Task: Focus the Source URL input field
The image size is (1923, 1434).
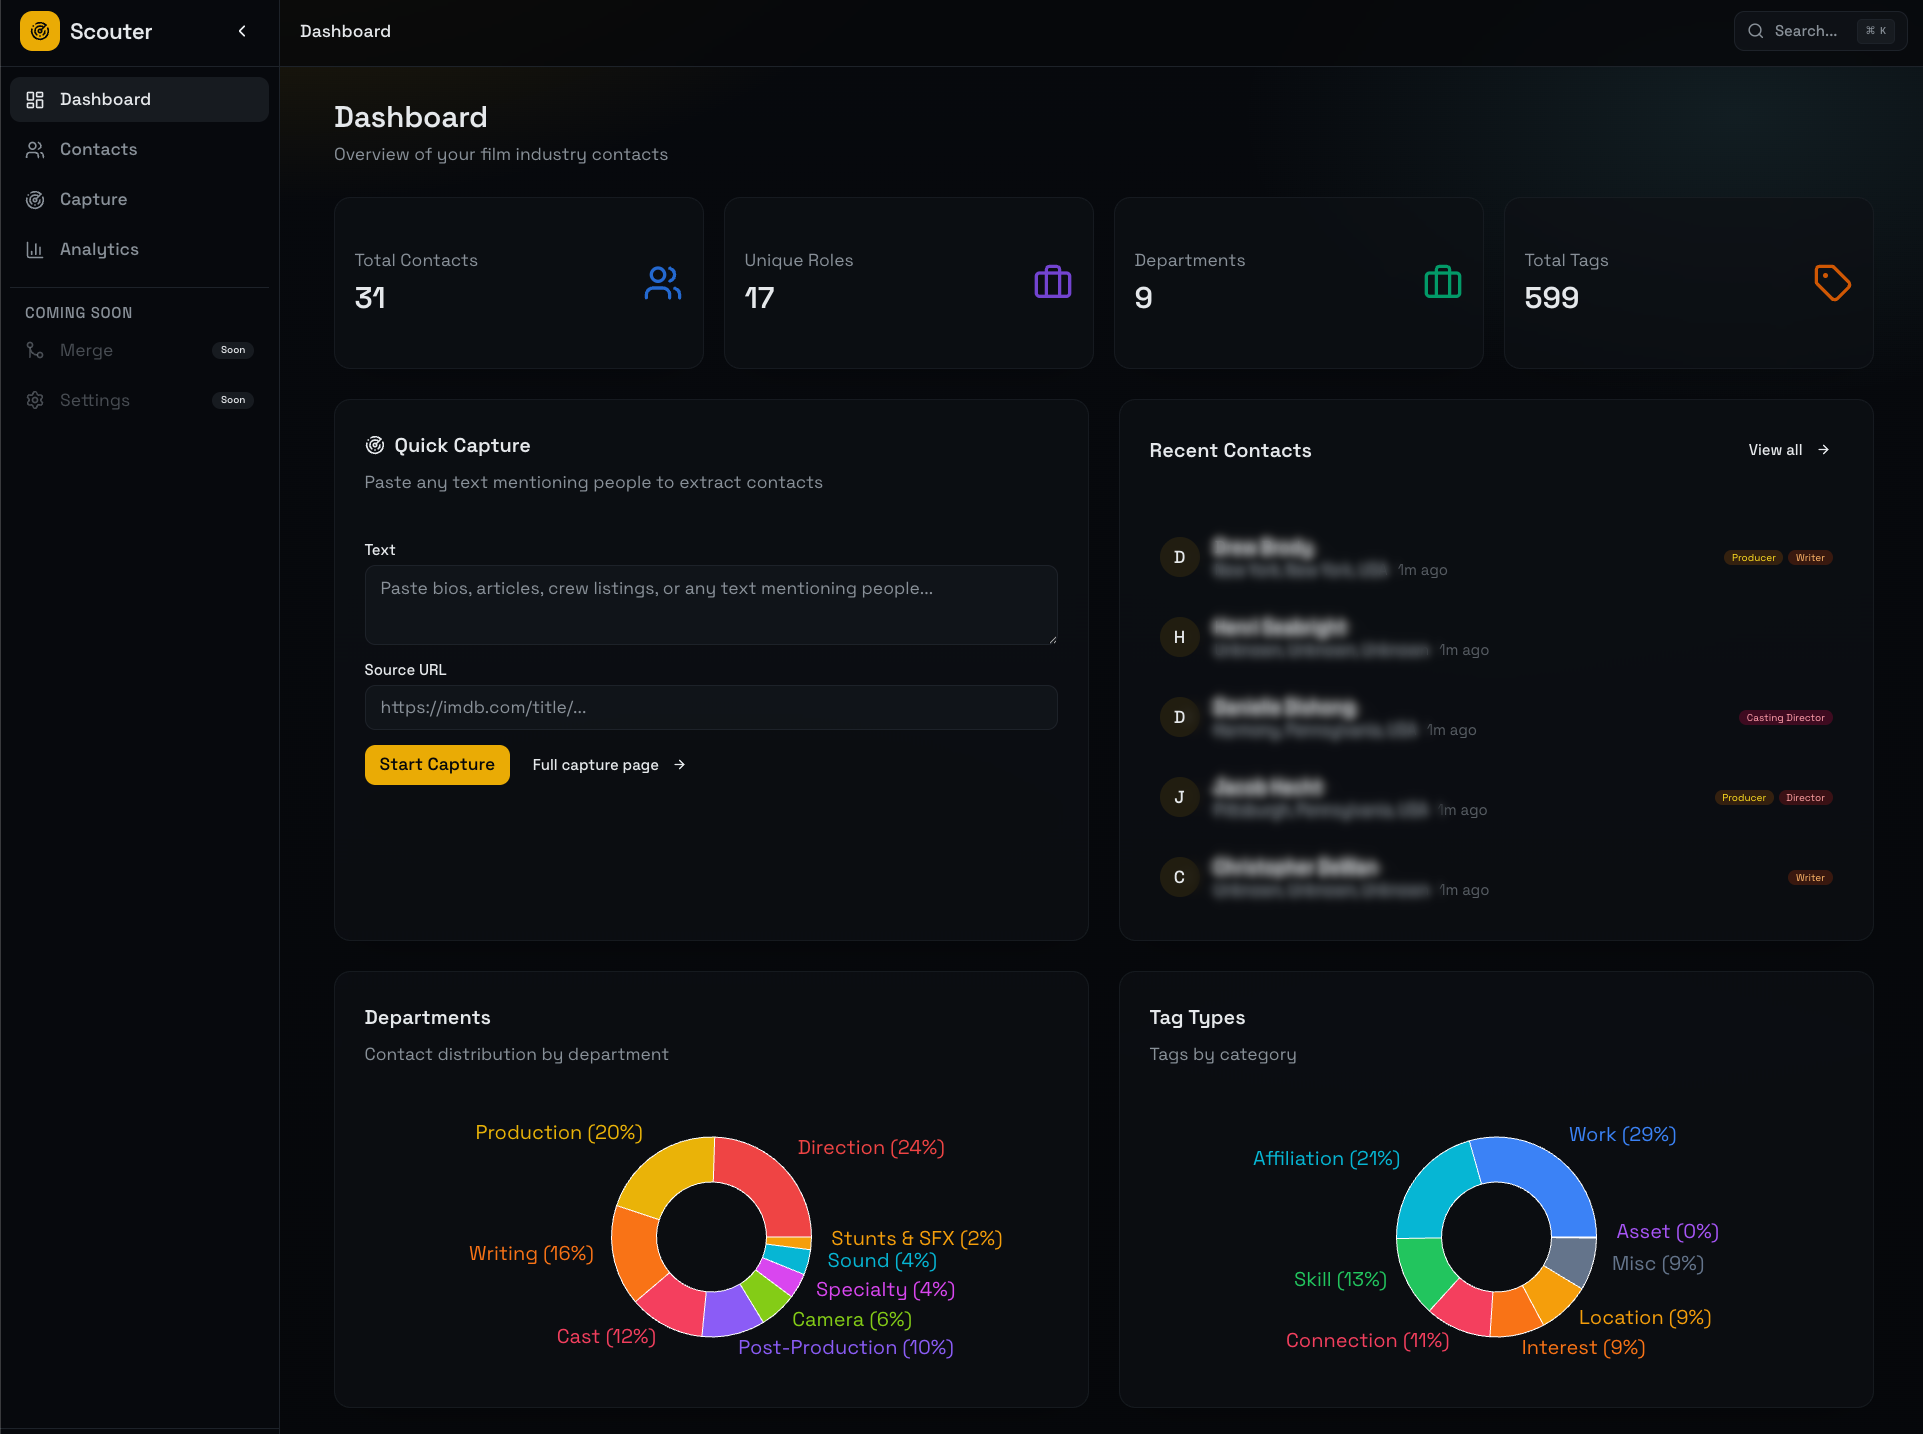Action: [x=710, y=707]
